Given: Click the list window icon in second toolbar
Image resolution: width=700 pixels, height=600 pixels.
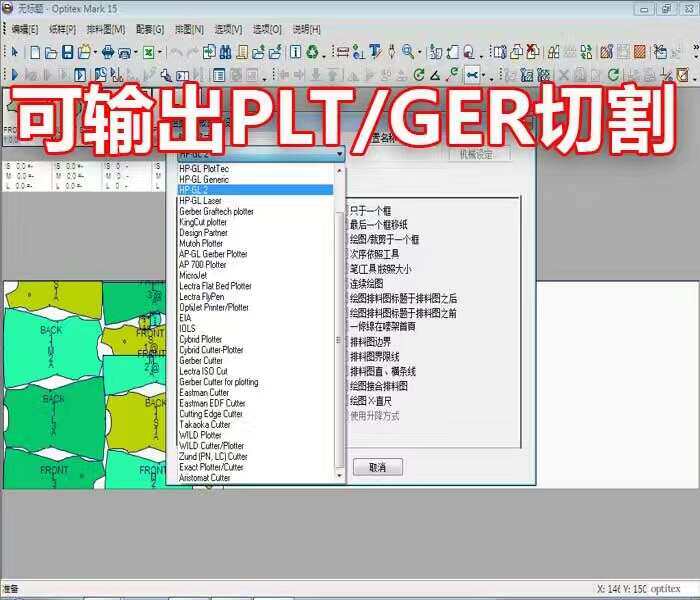Looking at the screenshot, I should (219, 75).
